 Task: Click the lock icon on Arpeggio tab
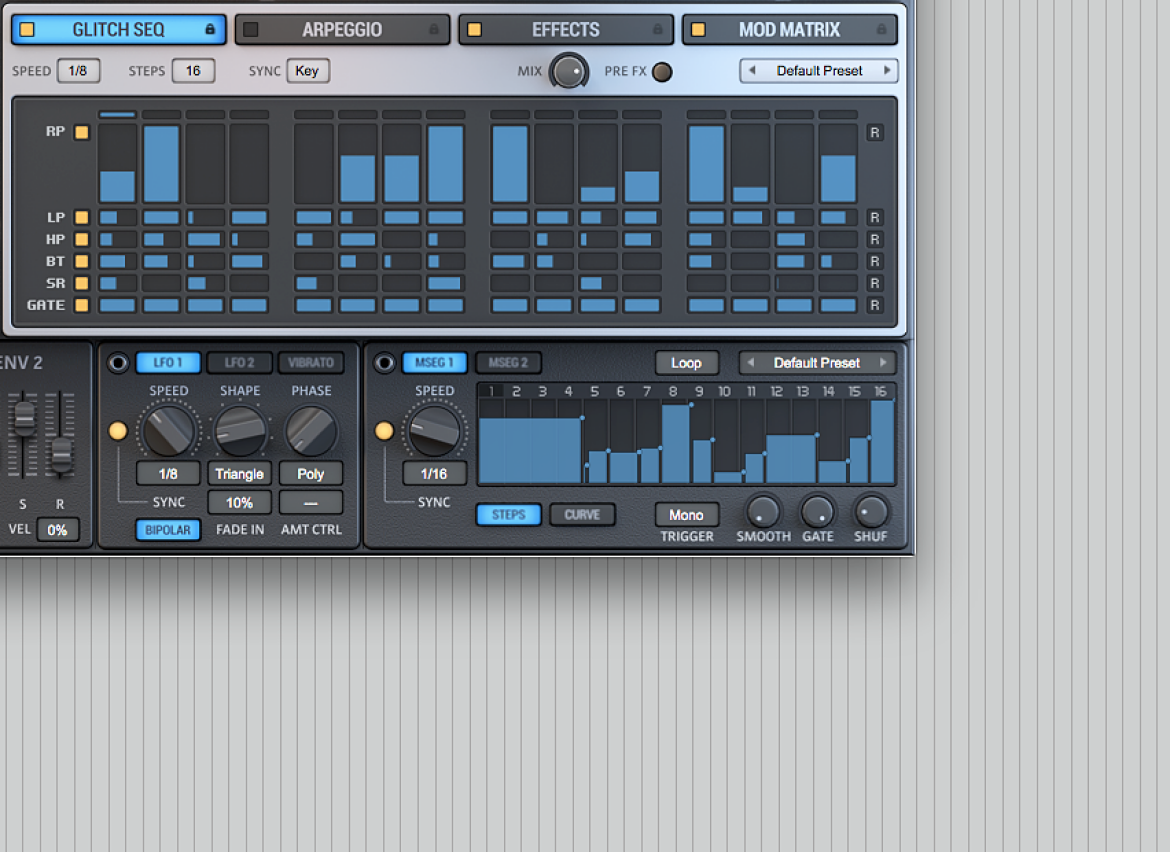click(x=434, y=29)
